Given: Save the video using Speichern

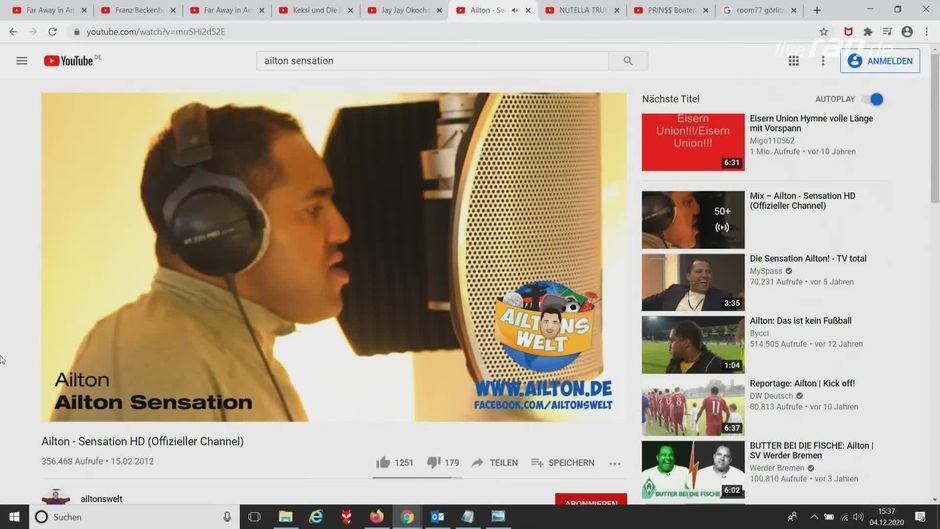Looking at the screenshot, I should click(562, 463).
